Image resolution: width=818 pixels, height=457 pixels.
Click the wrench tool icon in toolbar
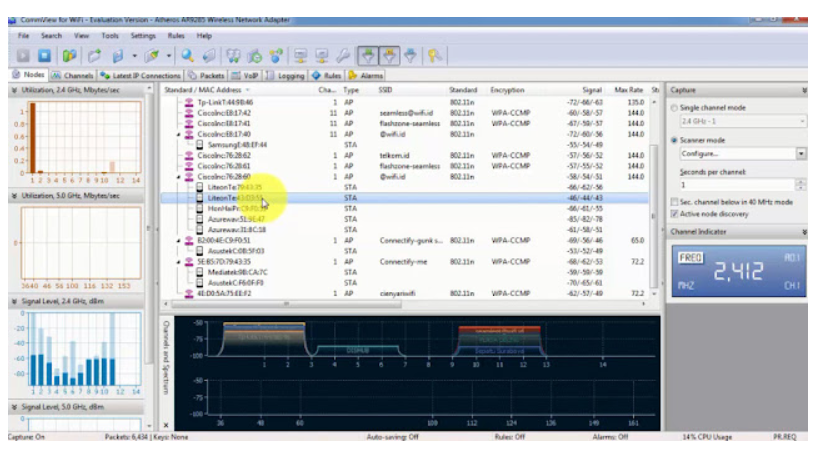[343, 55]
